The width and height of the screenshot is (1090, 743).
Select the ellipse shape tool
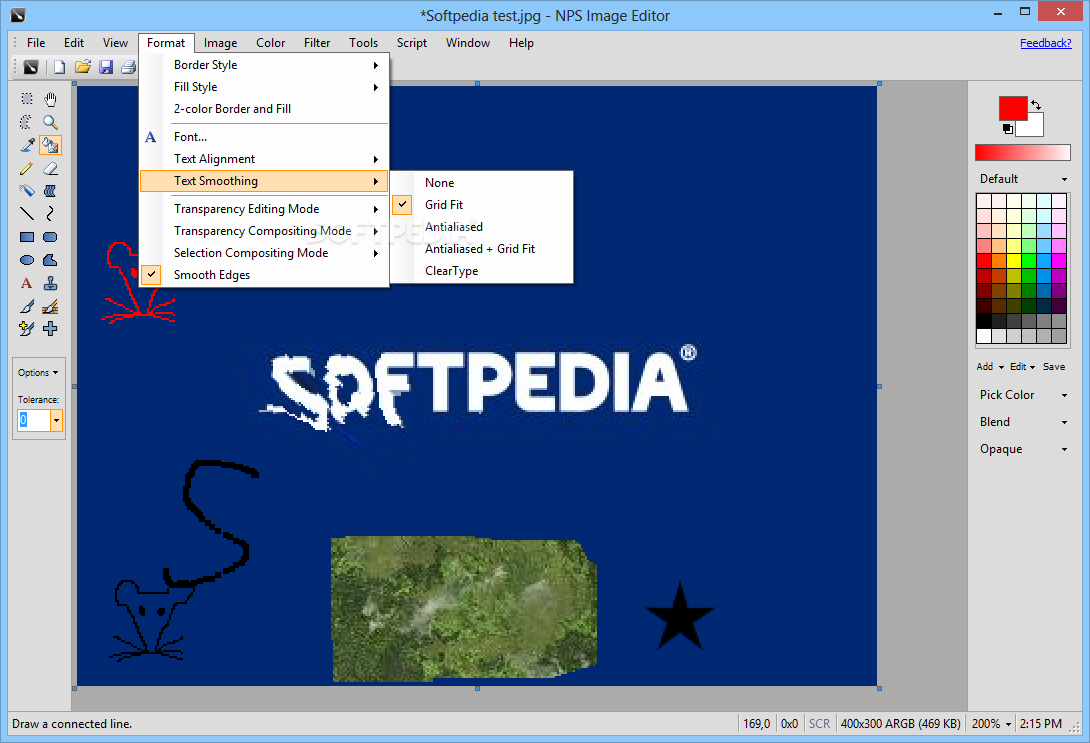click(x=26, y=260)
